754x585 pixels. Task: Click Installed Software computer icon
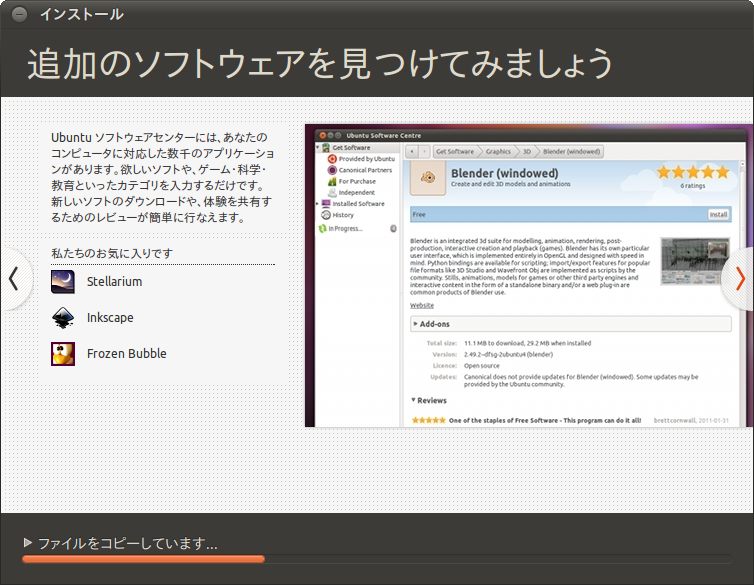point(326,204)
